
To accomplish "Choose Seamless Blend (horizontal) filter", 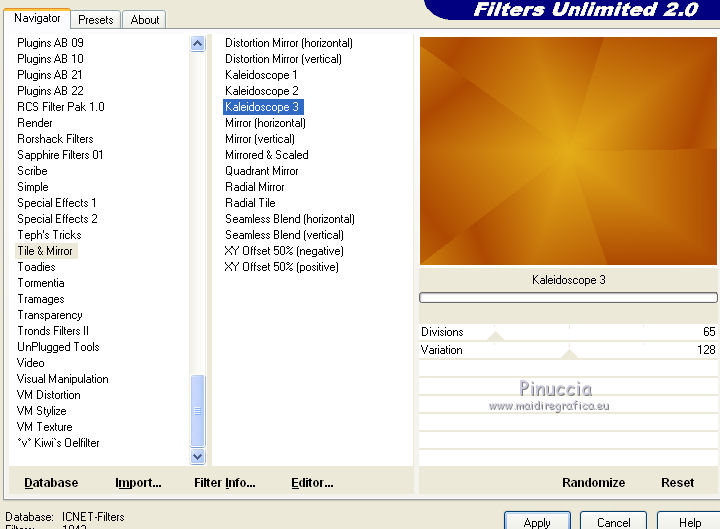I will coord(290,219).
